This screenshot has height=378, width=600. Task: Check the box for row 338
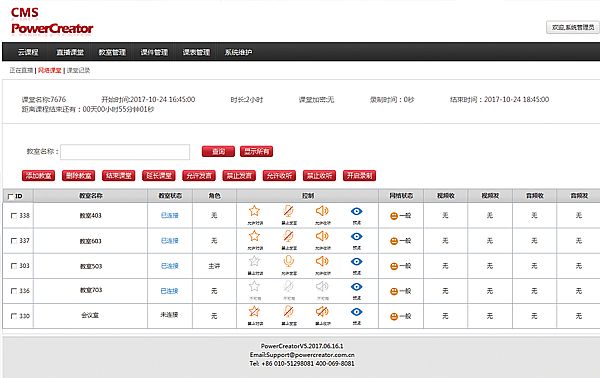coord(14,216)
